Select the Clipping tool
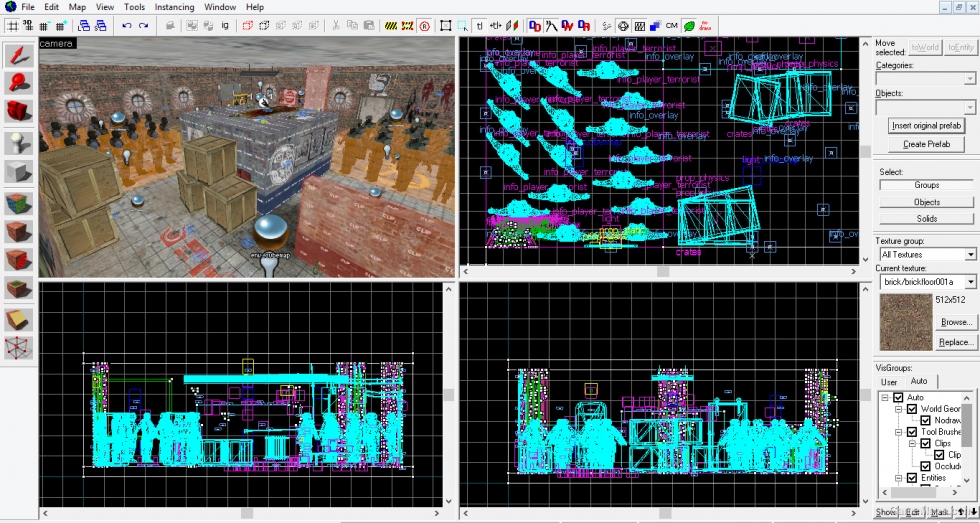Screen dimensions: 980x523 click(19, 319)
